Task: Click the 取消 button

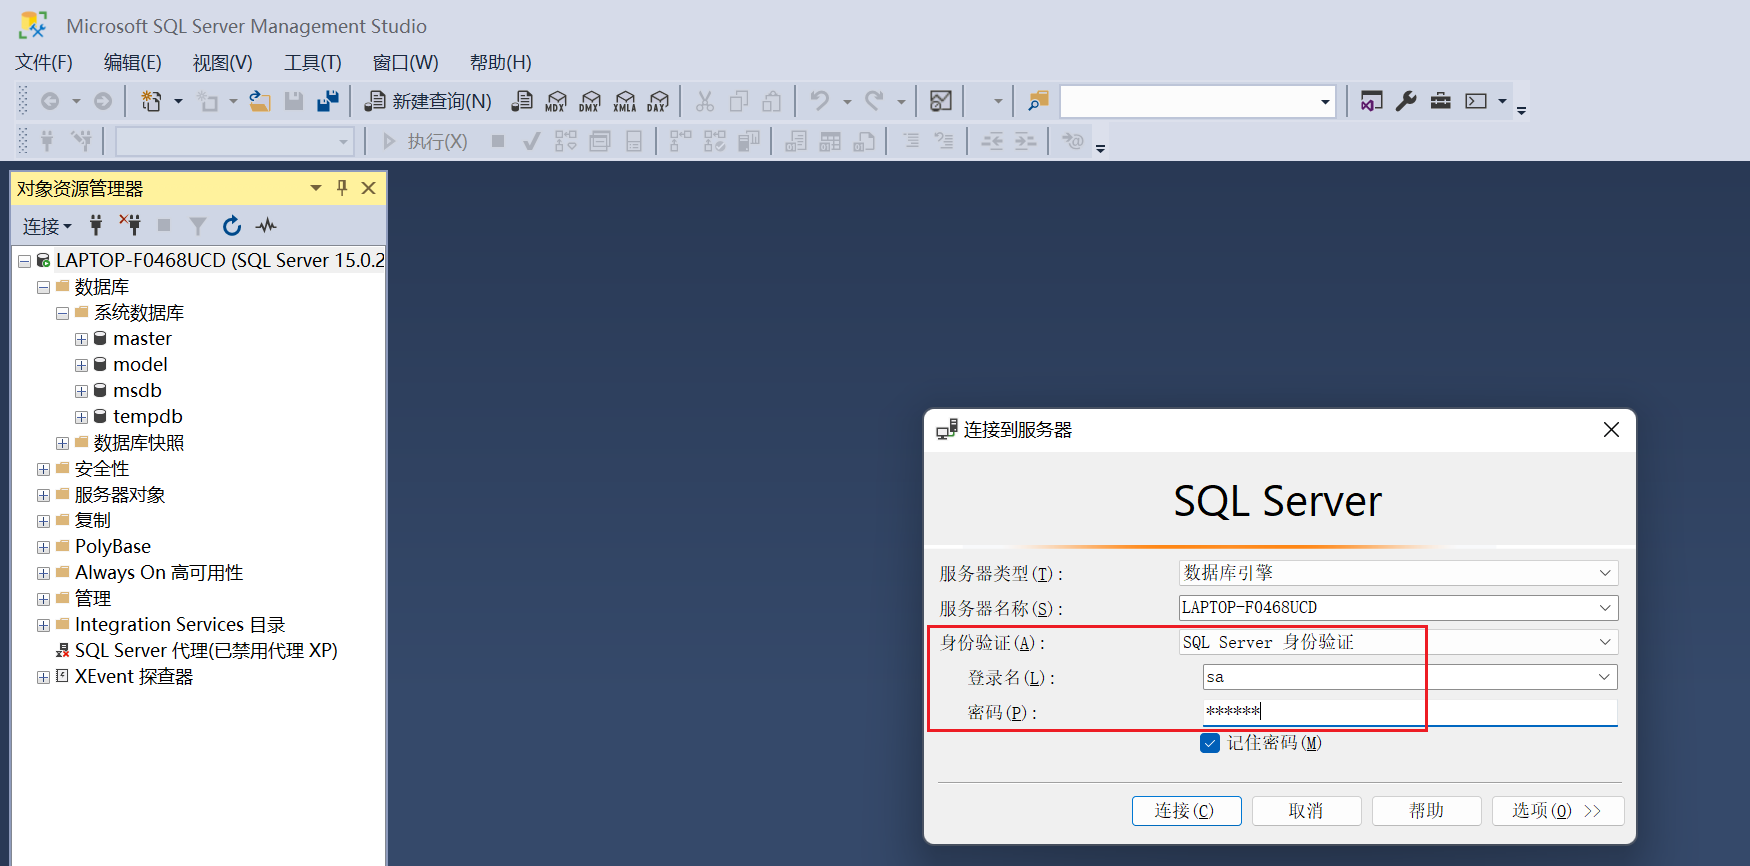Action: 1306,811
